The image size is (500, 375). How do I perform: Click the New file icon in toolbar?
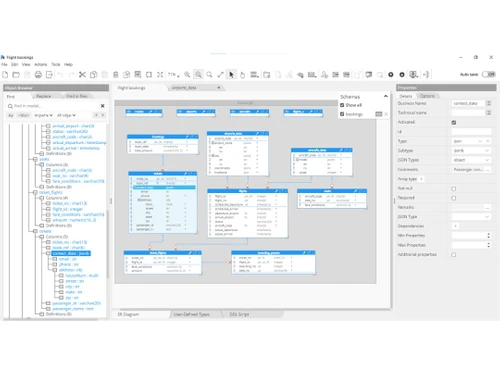point(5,75)
